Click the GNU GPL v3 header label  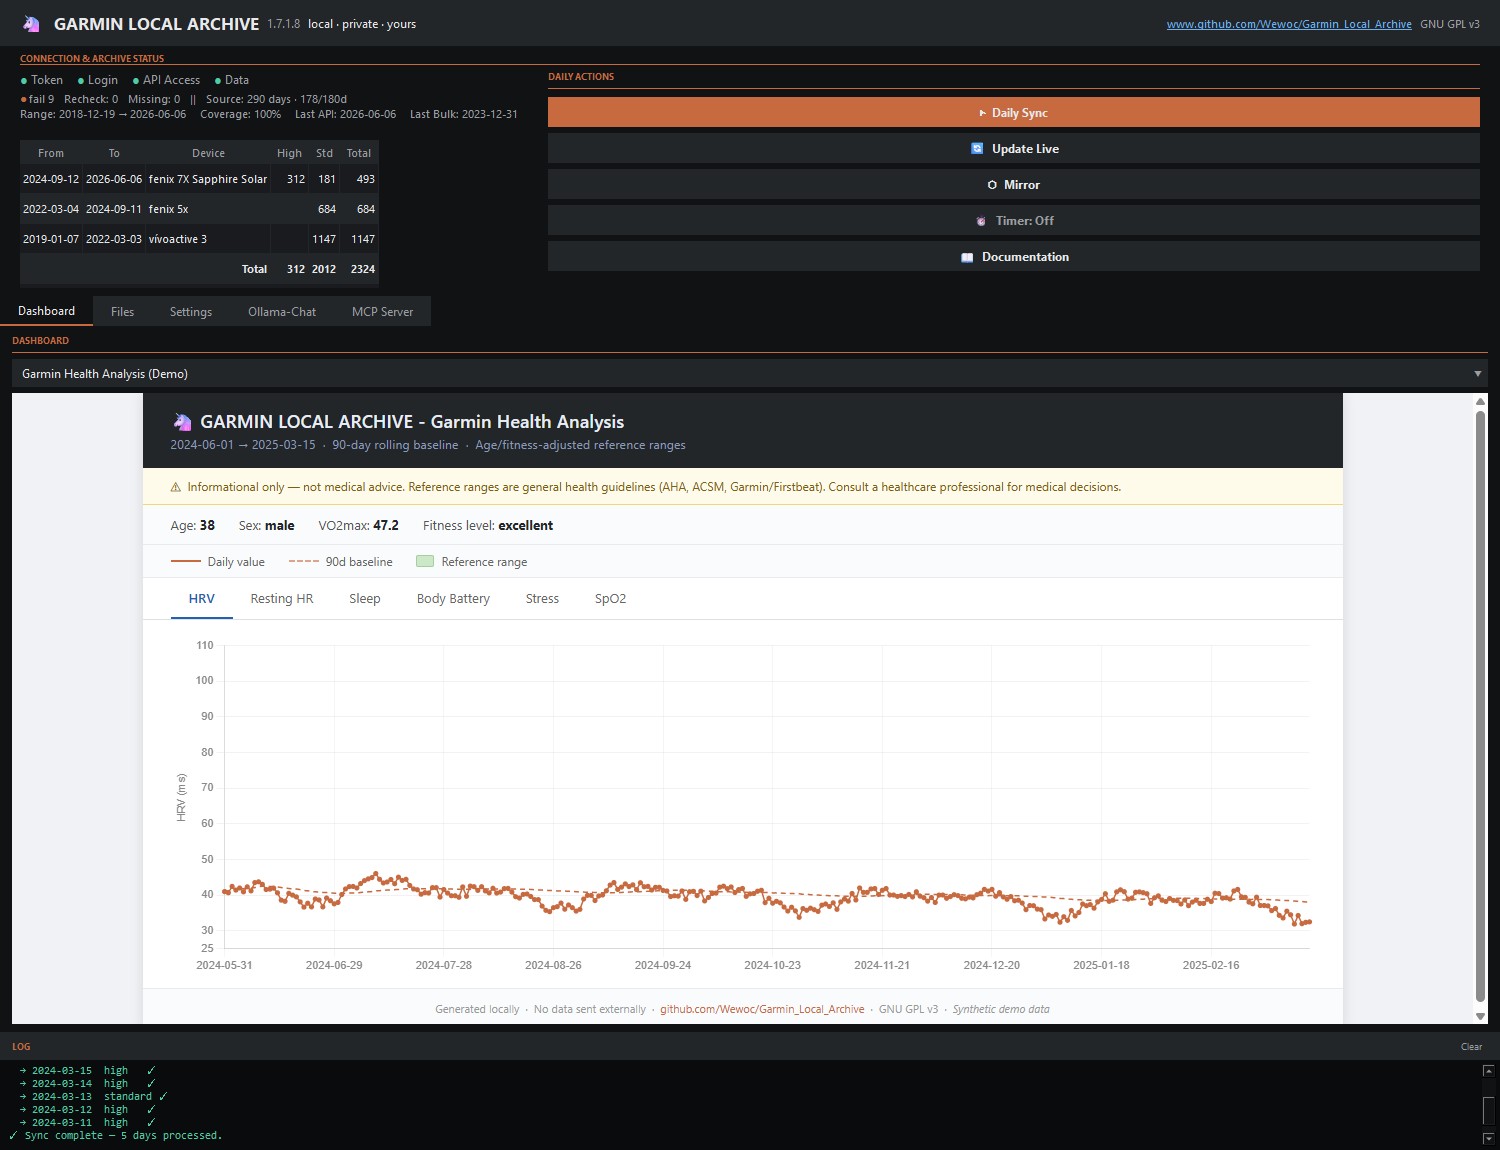(x=1450, y=24)
